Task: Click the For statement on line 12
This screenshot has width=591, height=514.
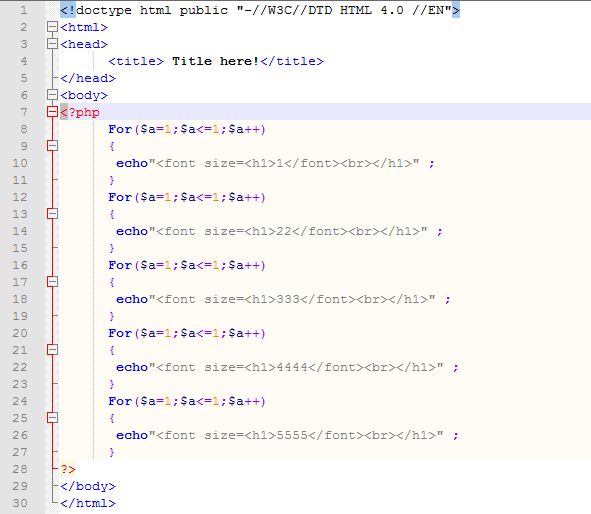Action: [x=187, y=197]
